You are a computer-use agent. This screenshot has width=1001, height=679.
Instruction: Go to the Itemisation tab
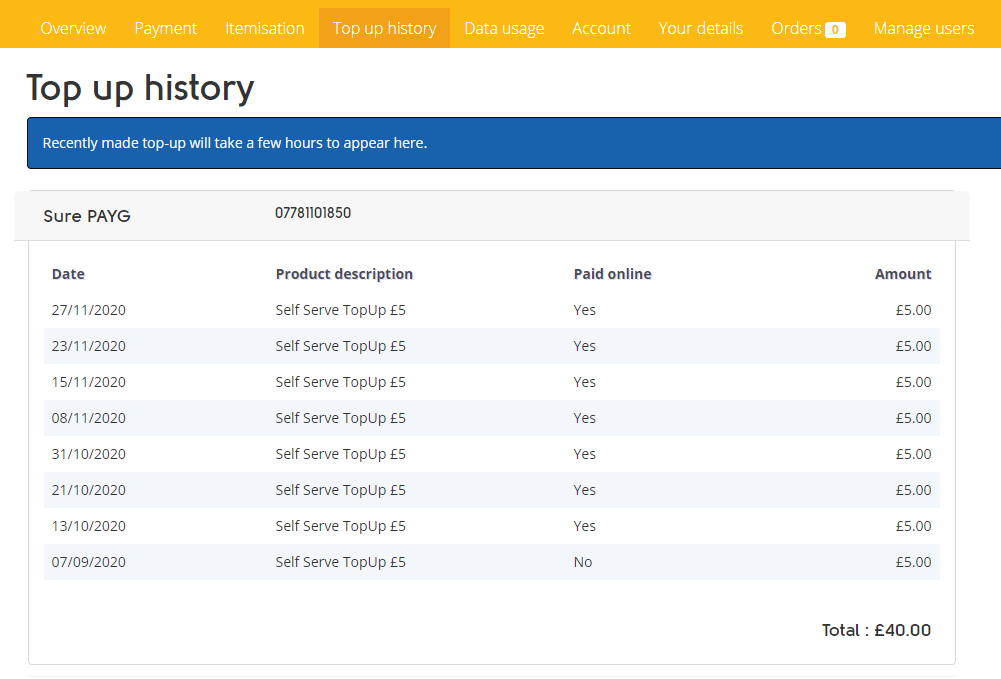tap(265, 28)
